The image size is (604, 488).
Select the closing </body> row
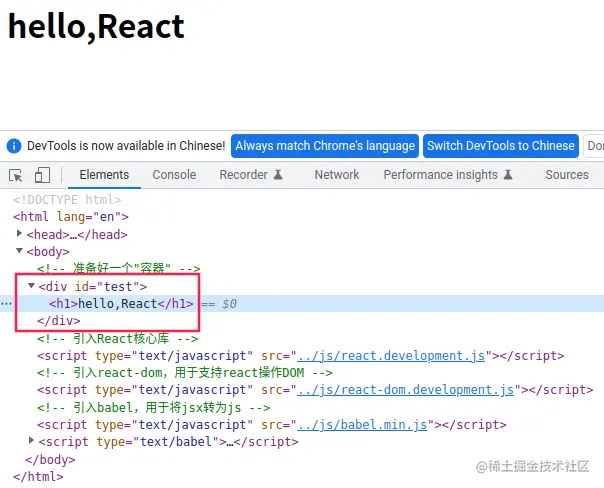50,459
